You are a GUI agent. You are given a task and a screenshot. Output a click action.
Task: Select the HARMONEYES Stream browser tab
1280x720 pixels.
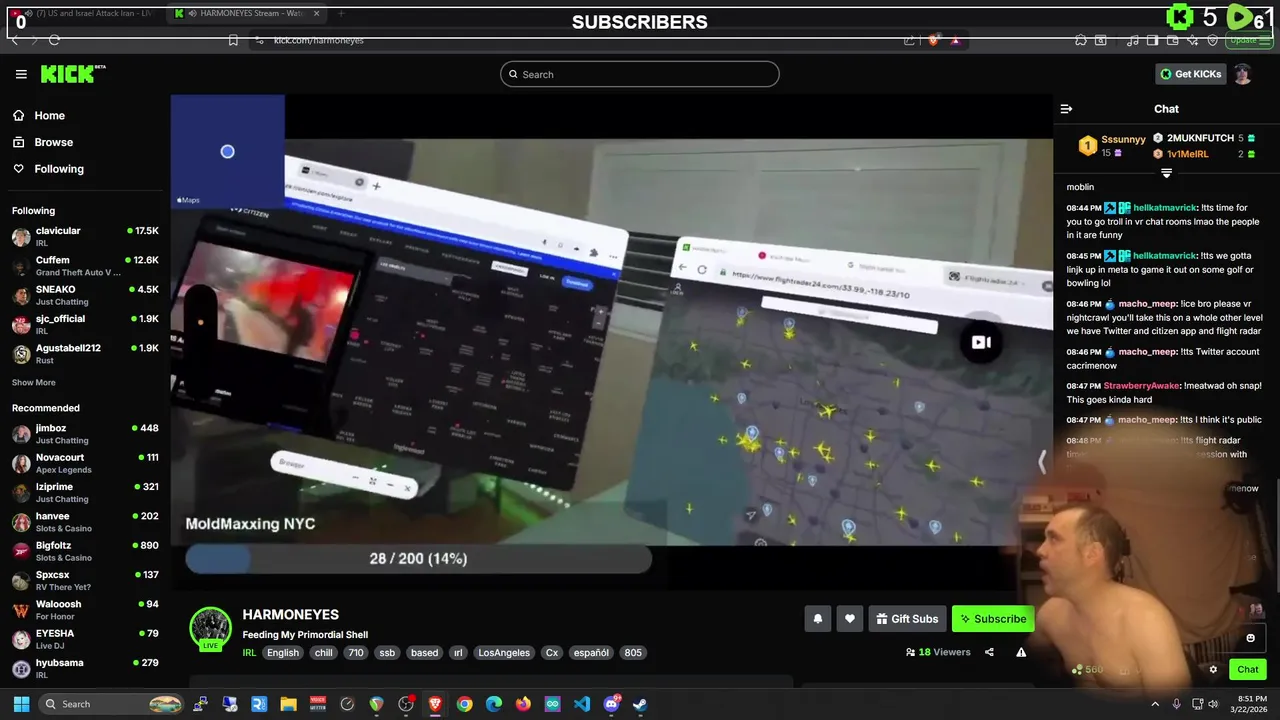[246, 13]
